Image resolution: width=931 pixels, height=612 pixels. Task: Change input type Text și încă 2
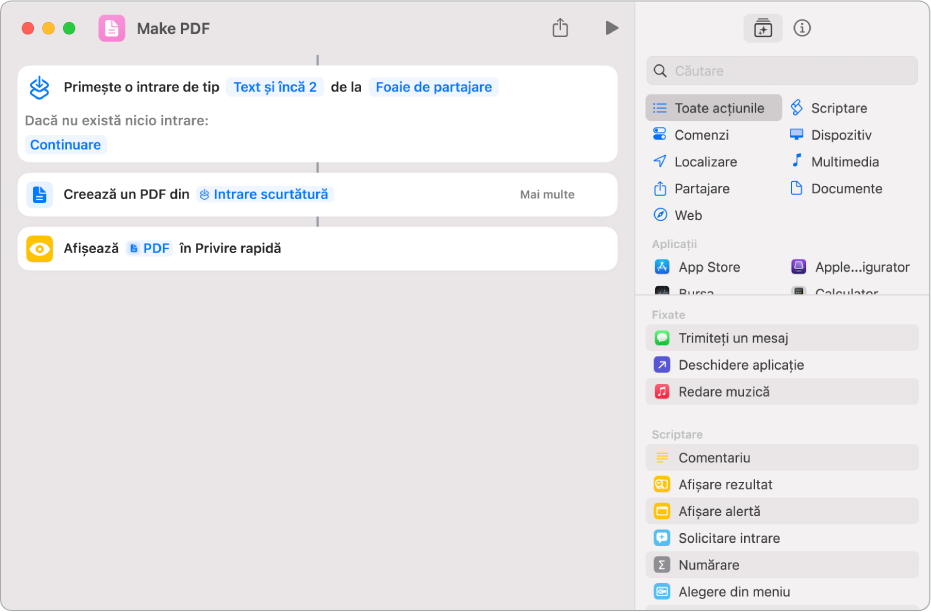click(275, 87)
